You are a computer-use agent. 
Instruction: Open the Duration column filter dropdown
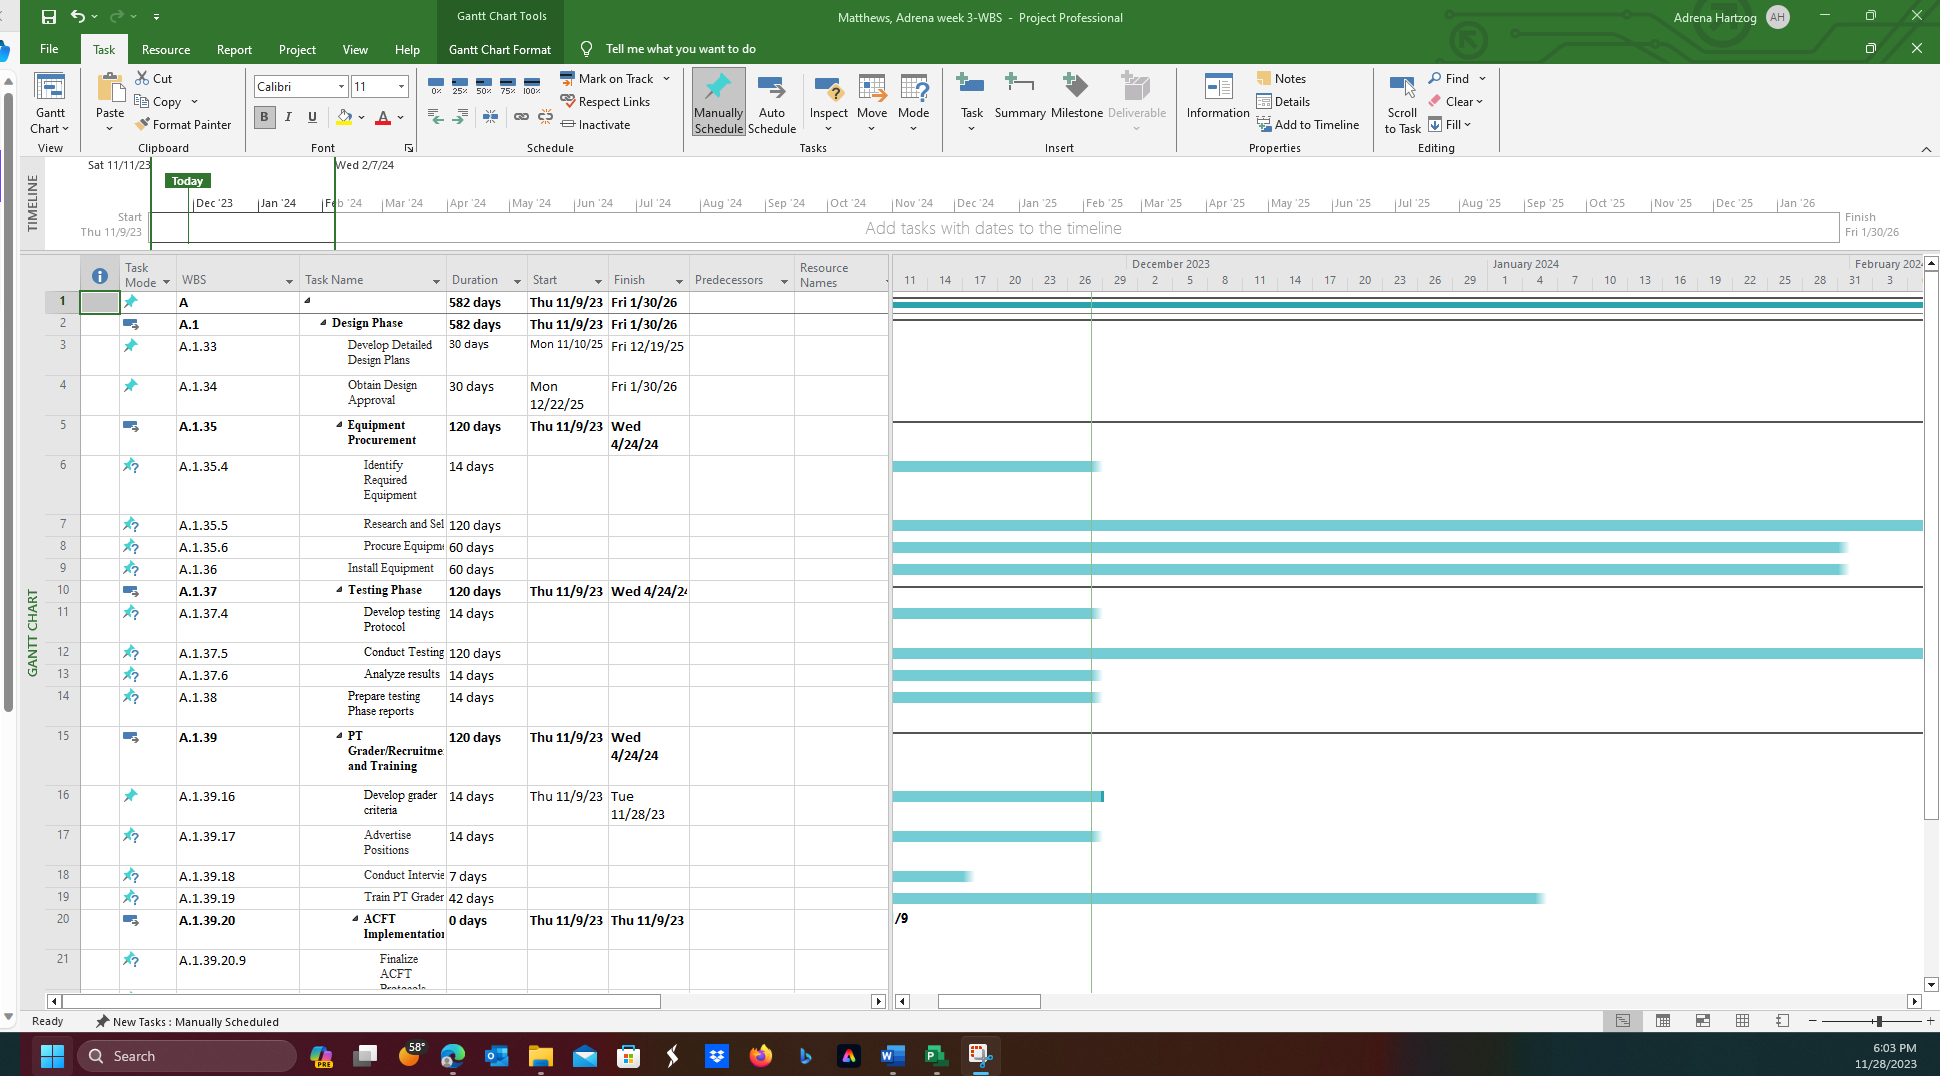[x=517, y=282]
